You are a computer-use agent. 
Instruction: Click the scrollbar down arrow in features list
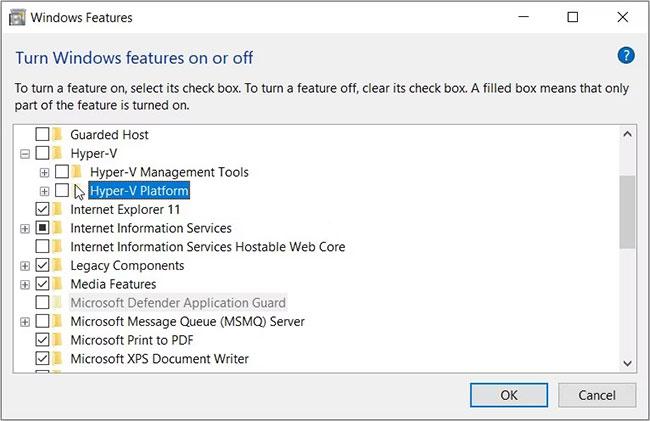(627, 362)
